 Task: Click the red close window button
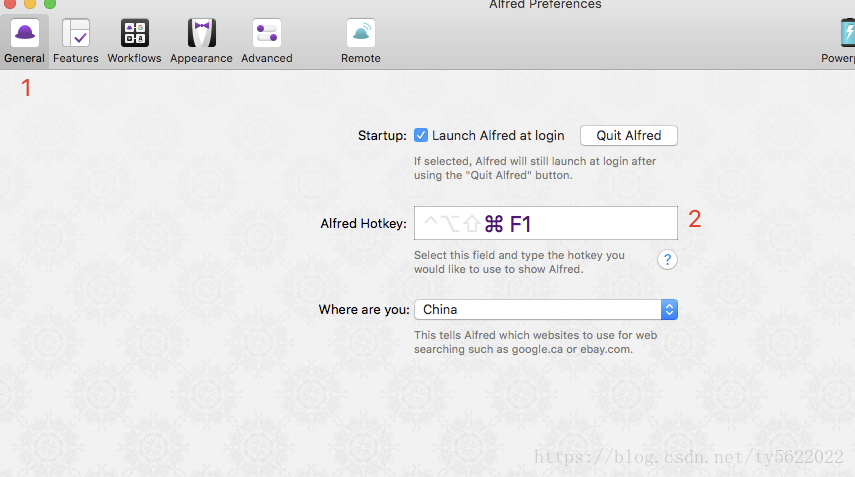pyautogui.click(x=10, y=3)
